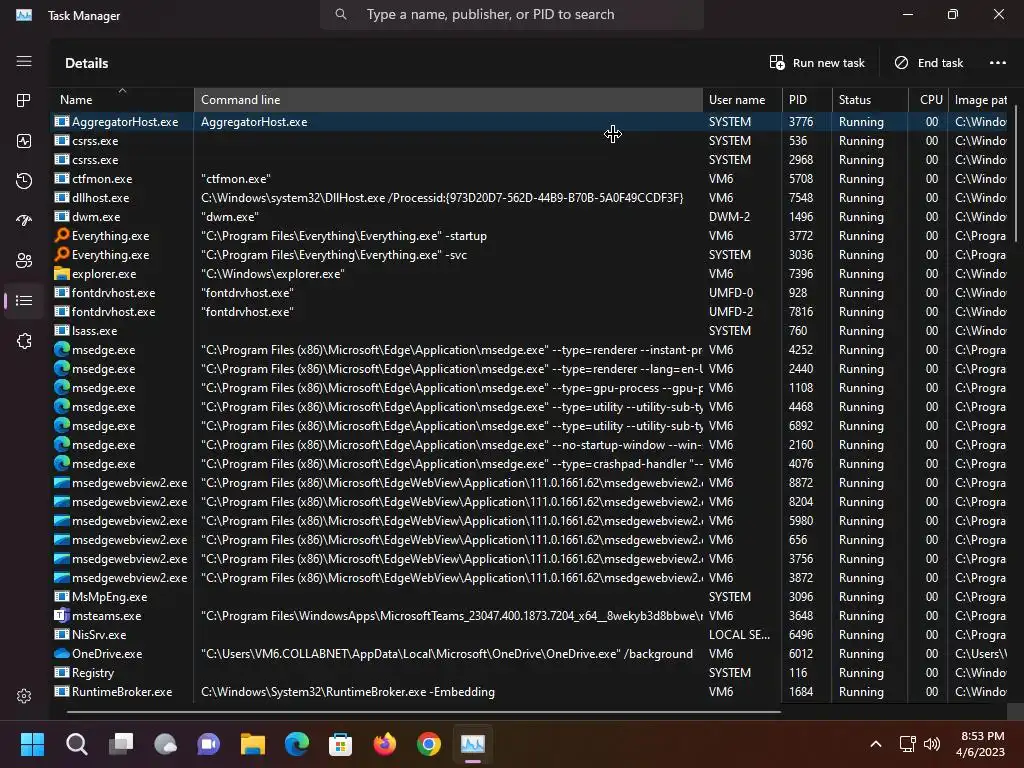Open Task View from taskbar
This screenshot has width=1024, height=768.
[121, 744]
